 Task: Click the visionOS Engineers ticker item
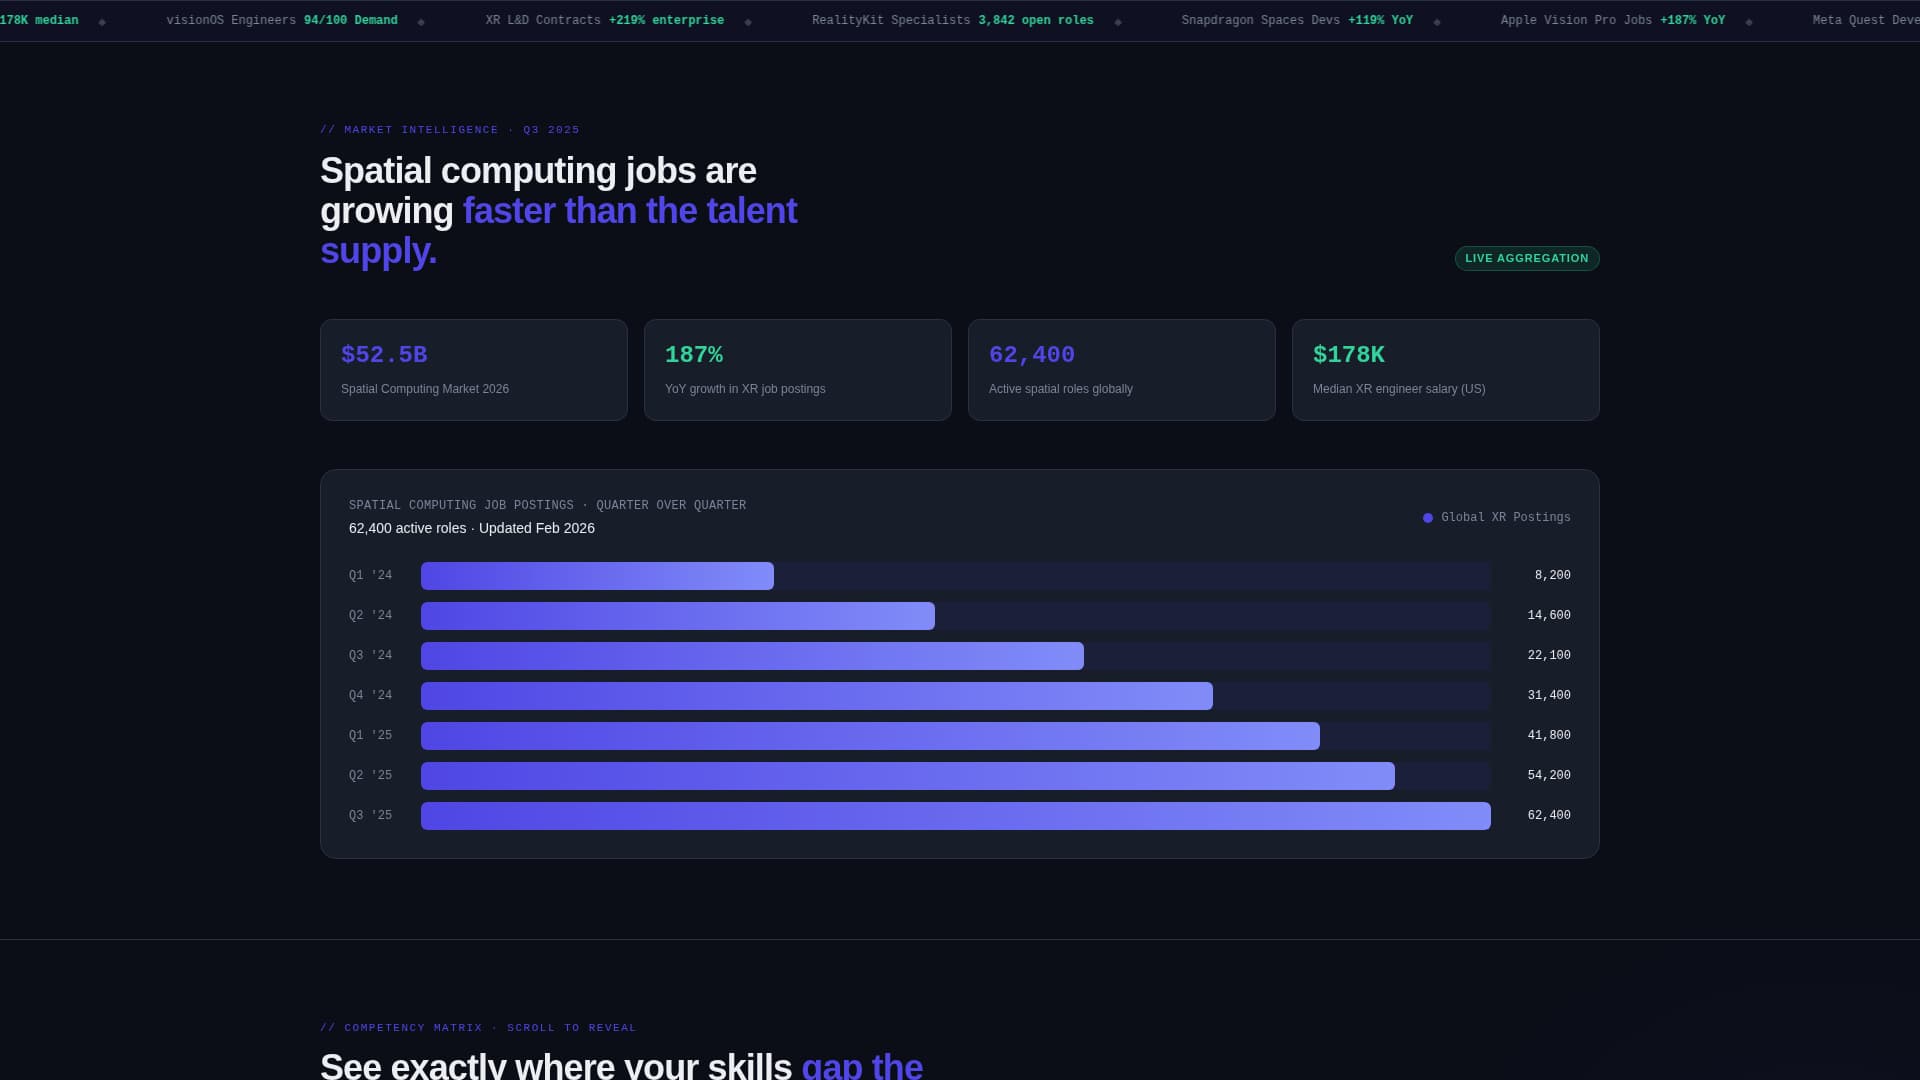tap(282, 20)
